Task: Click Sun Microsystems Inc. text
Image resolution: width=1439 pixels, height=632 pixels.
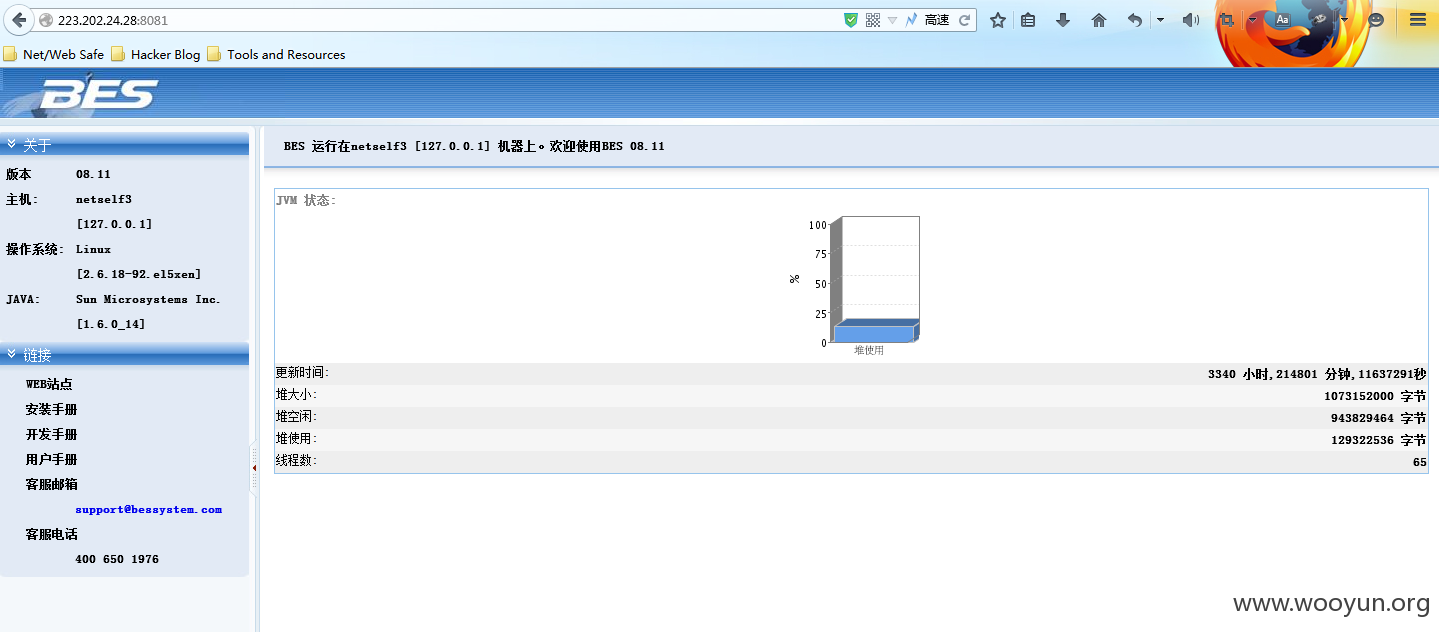Action: (x=148, y=299)
